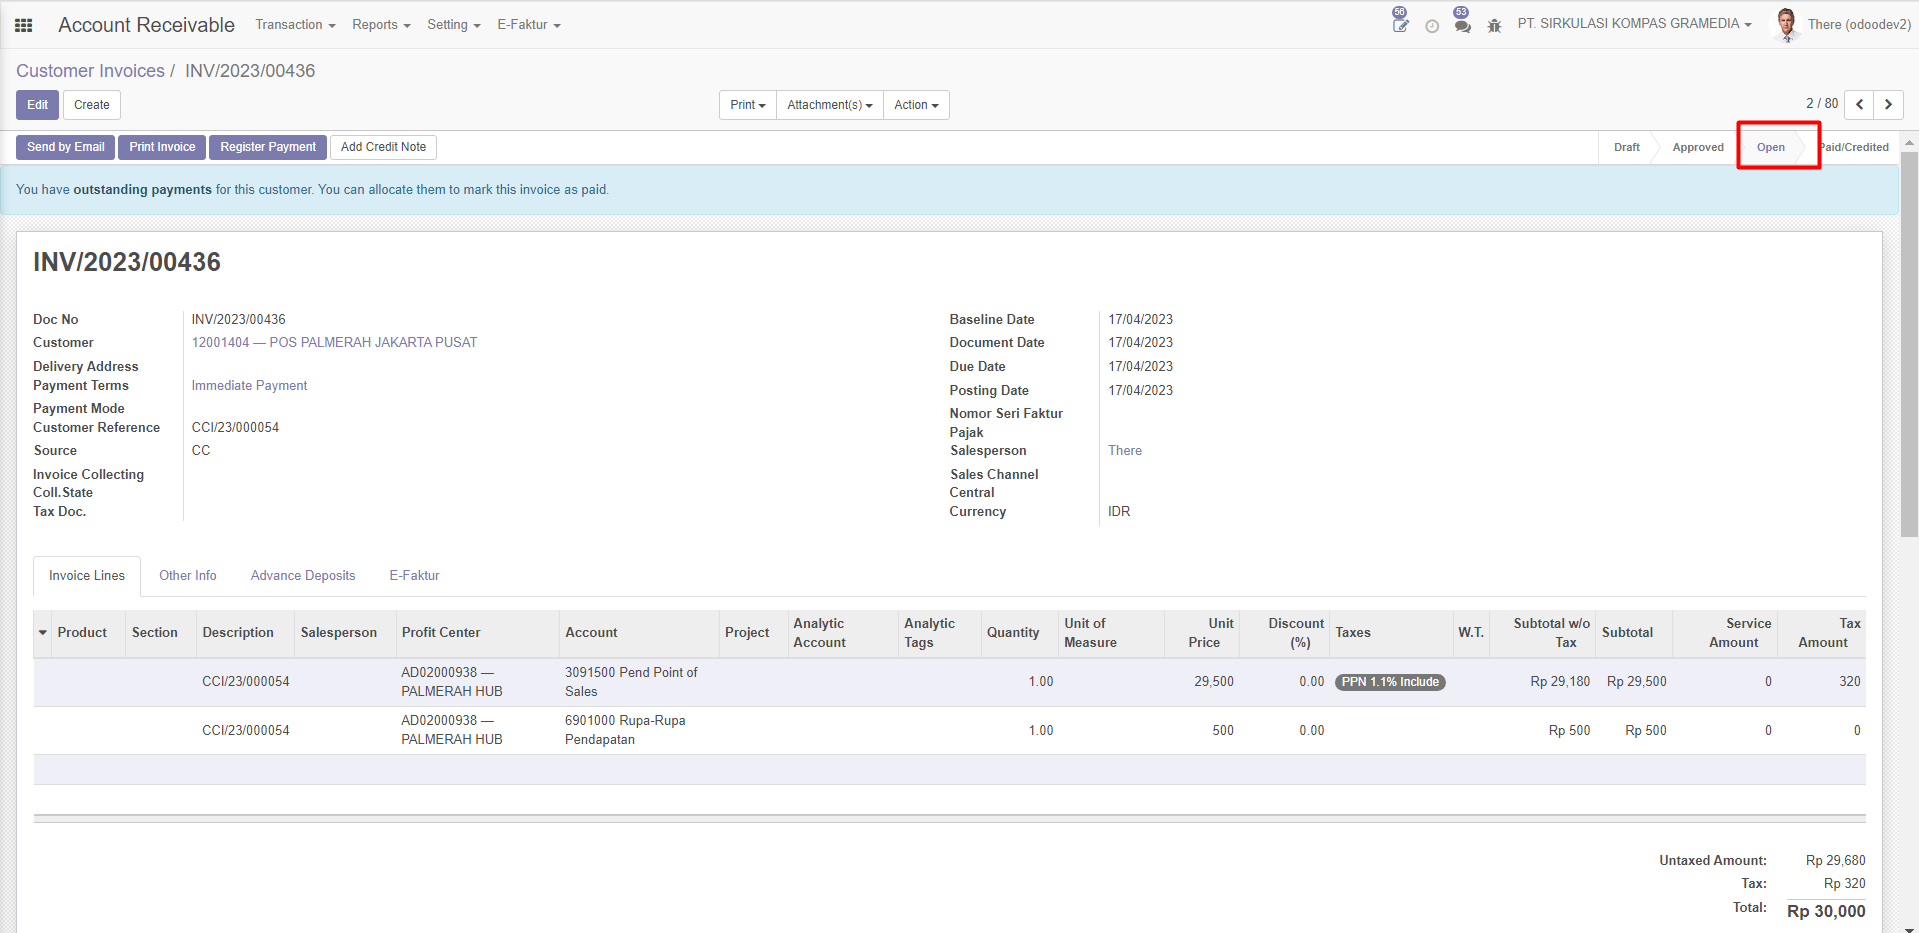Click the Draft status stage
This screenshot has width=1919, height=933.
pyautogui.click(x=1627, y=147)
